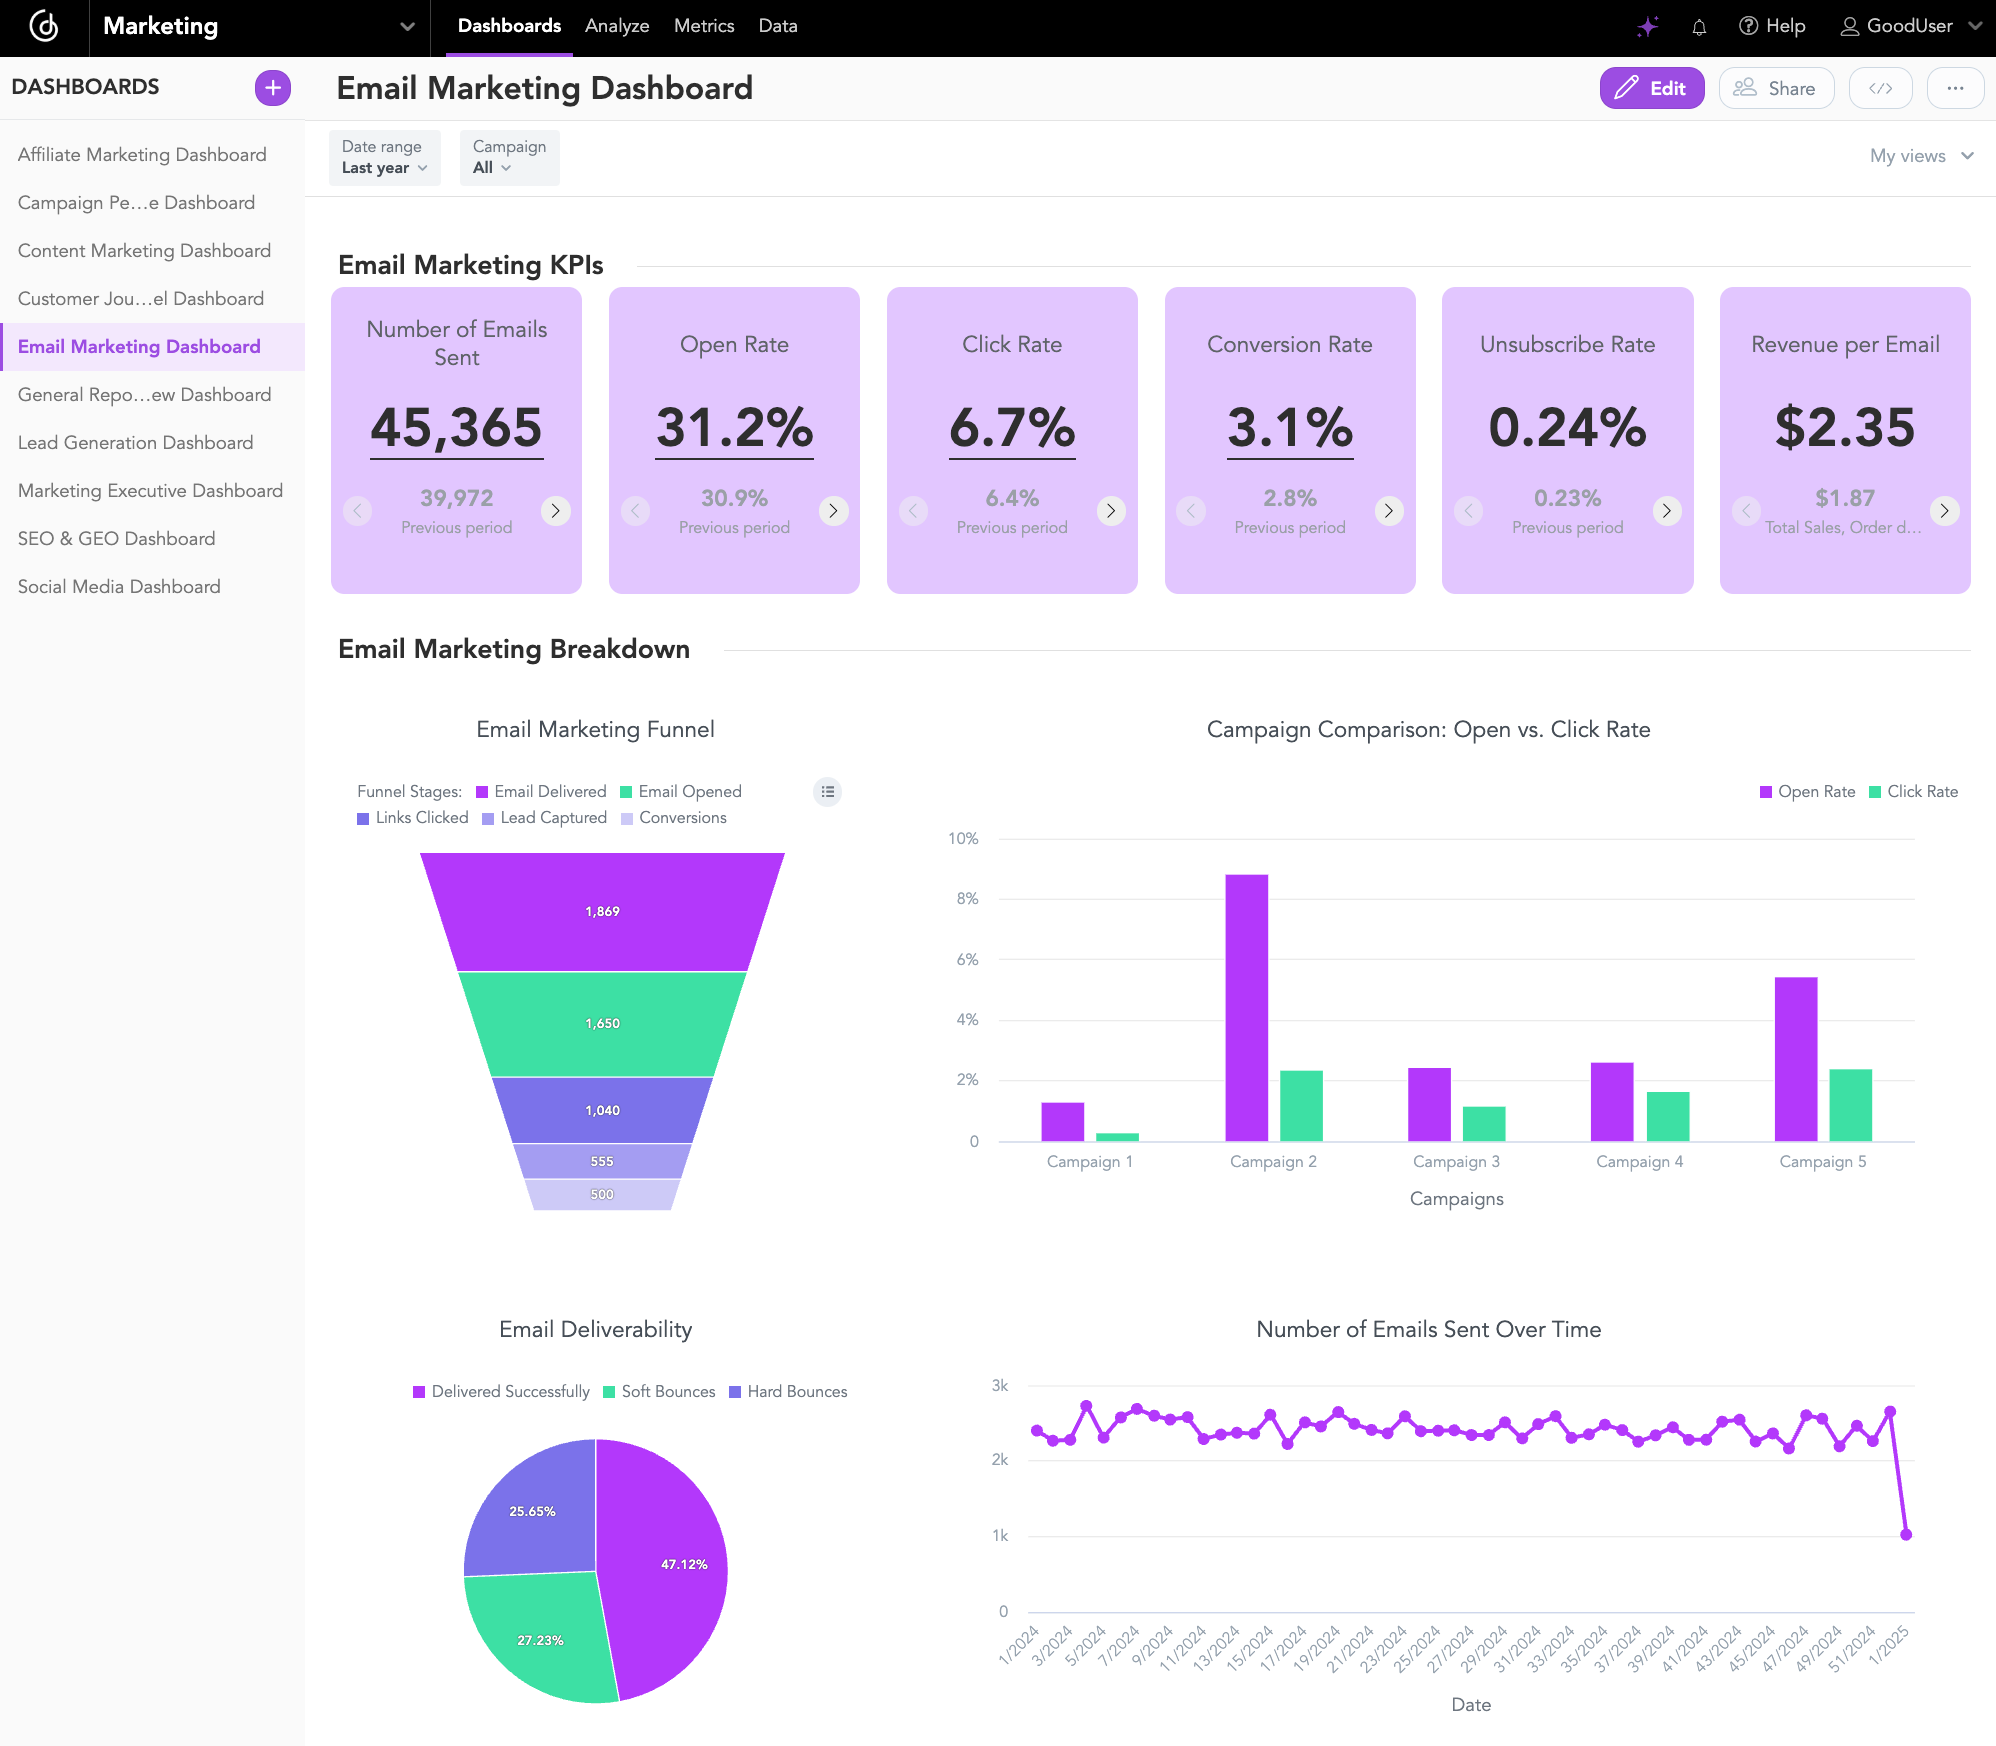Viewport: 1996px width, 1746px height.
Task: Click the Edit button
Action: click(1652, 88)
